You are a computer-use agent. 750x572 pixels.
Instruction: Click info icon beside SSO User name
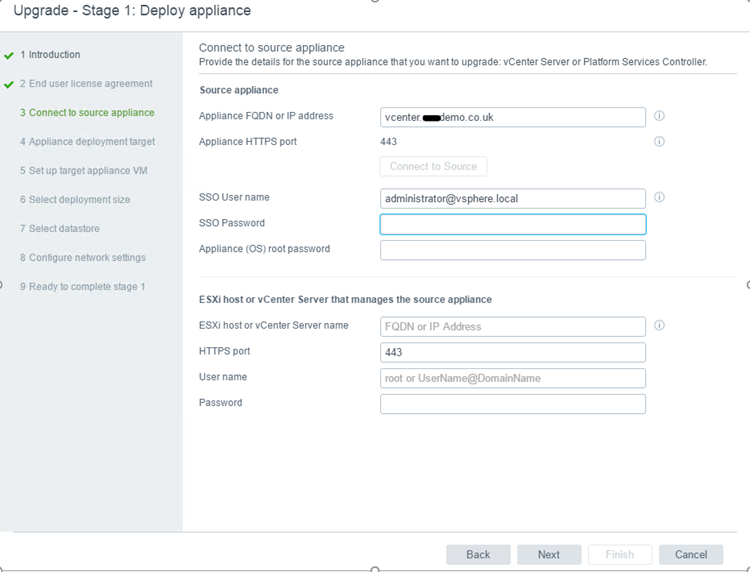[x=659, y=197]
